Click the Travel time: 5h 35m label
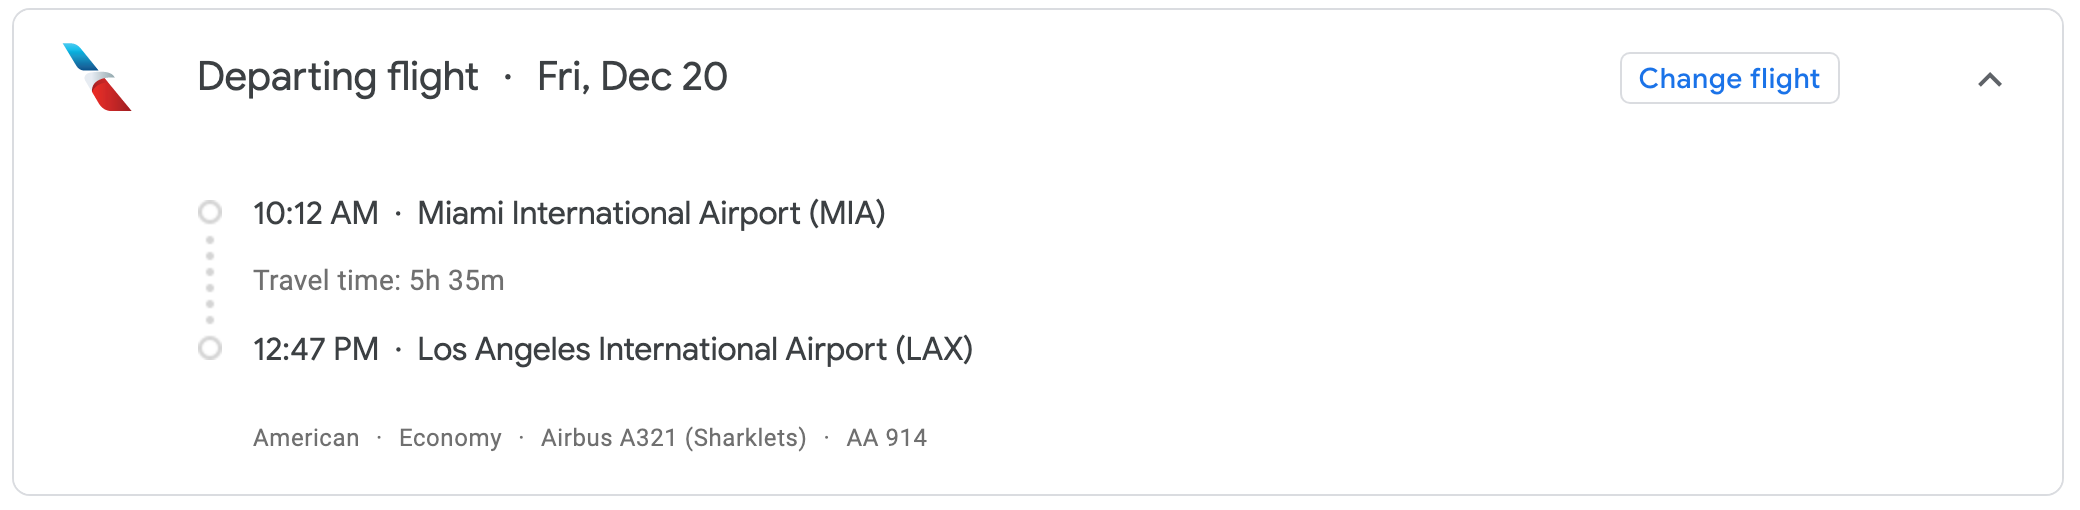Viewport: 2080px width, 510px height. pyautogui.click(x=378, y=281)
